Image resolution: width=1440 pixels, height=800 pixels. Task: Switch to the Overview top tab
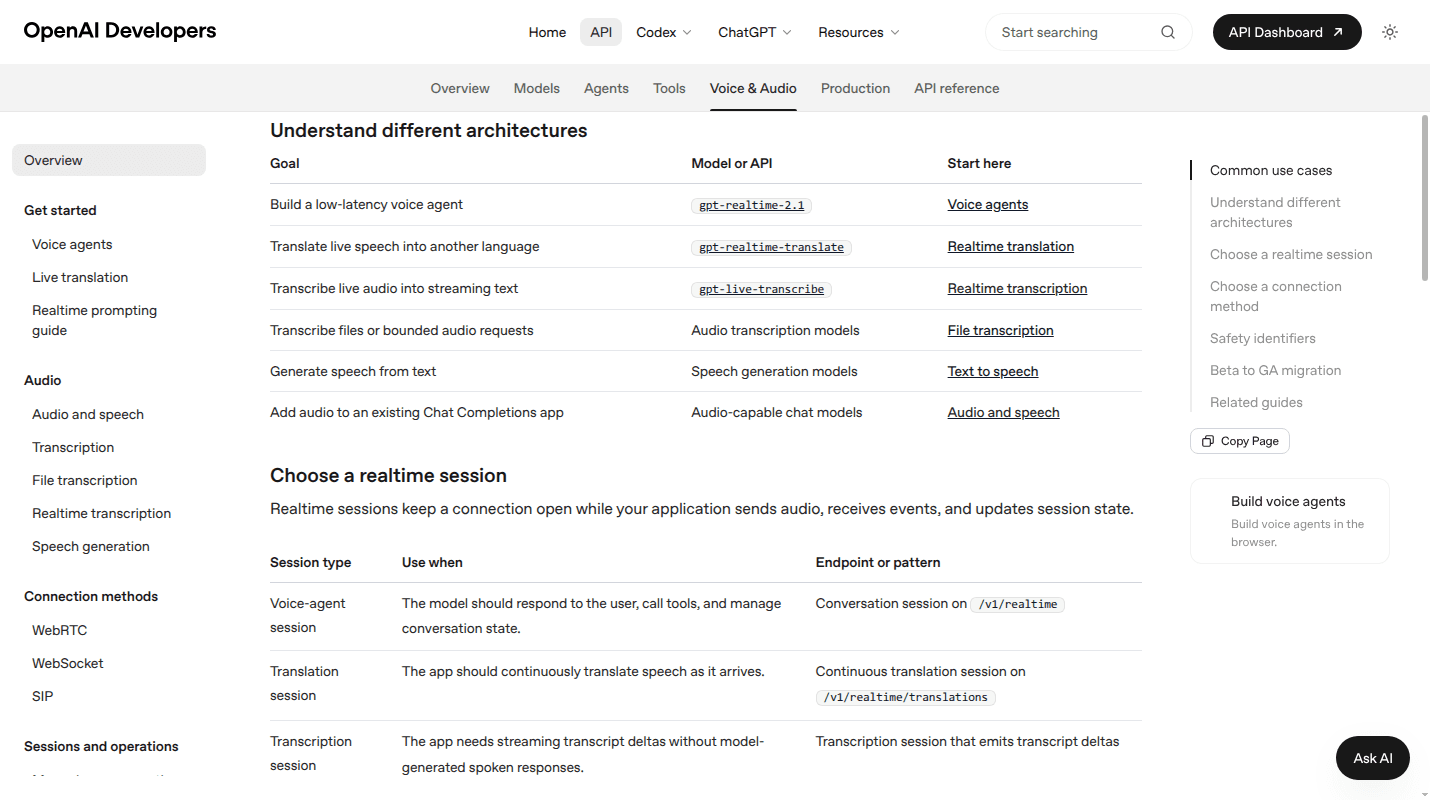pyautogui.click(x=460, y=88)
